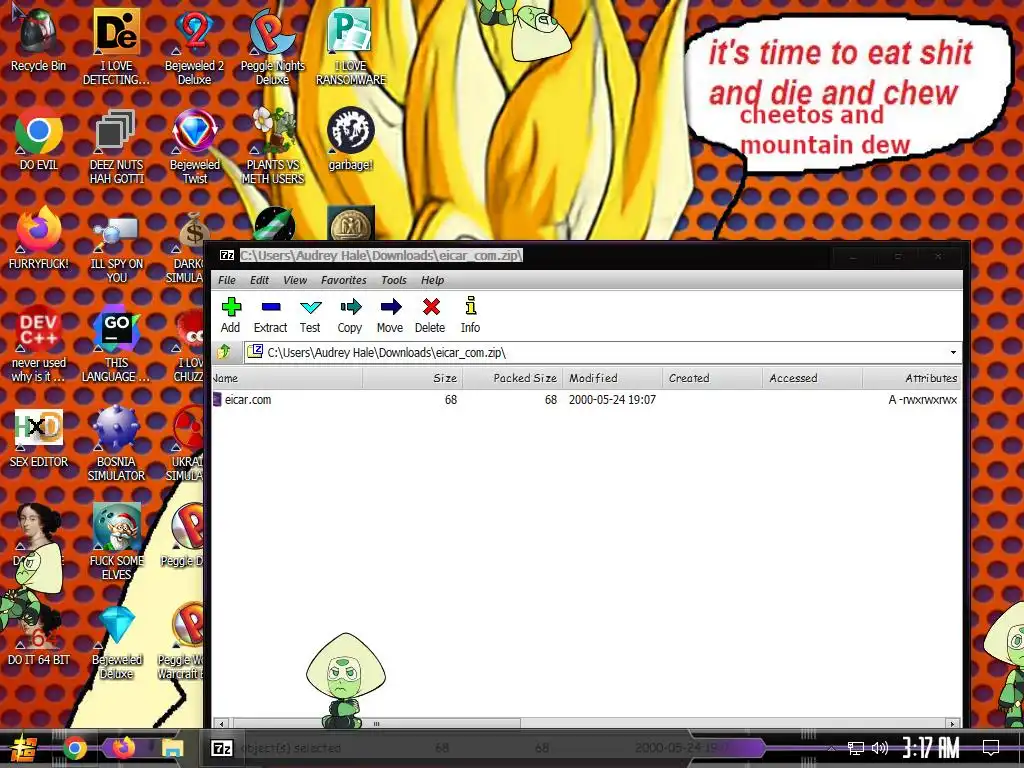Sort by the Name column header
This screenshot has width=1024, height=768.
click(287, 378)
